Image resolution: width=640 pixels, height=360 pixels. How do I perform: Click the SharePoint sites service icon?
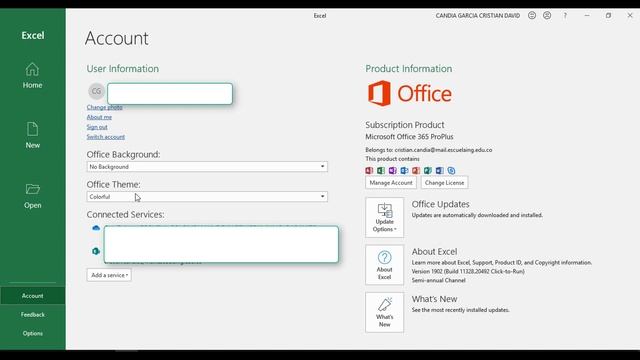pos(96,251)
